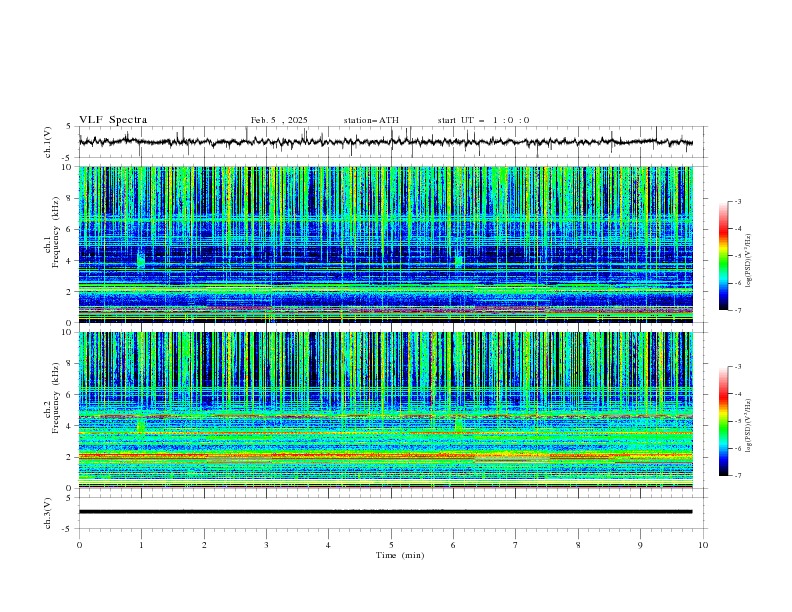Click the "VLF Spectra" plot title
792x612 pixels.
(113, 120)
